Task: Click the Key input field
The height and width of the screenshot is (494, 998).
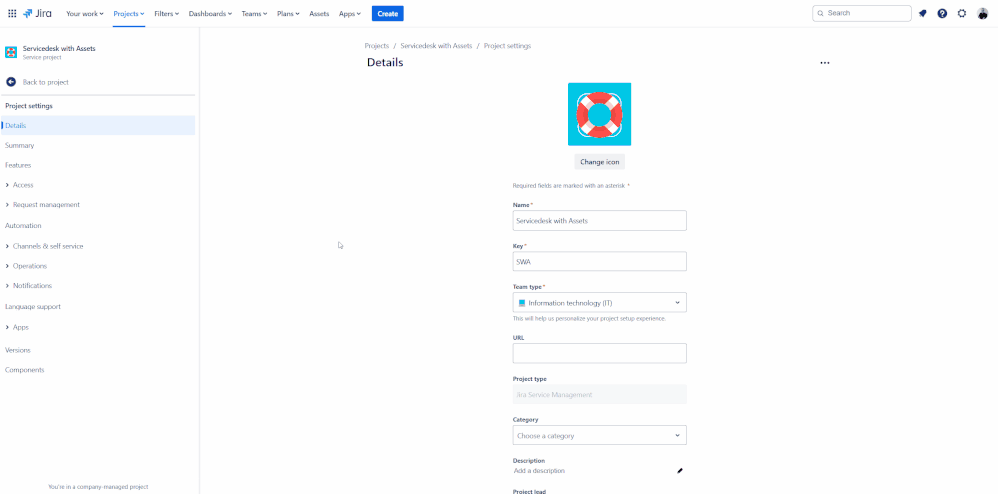Action: tap(600, 262)
